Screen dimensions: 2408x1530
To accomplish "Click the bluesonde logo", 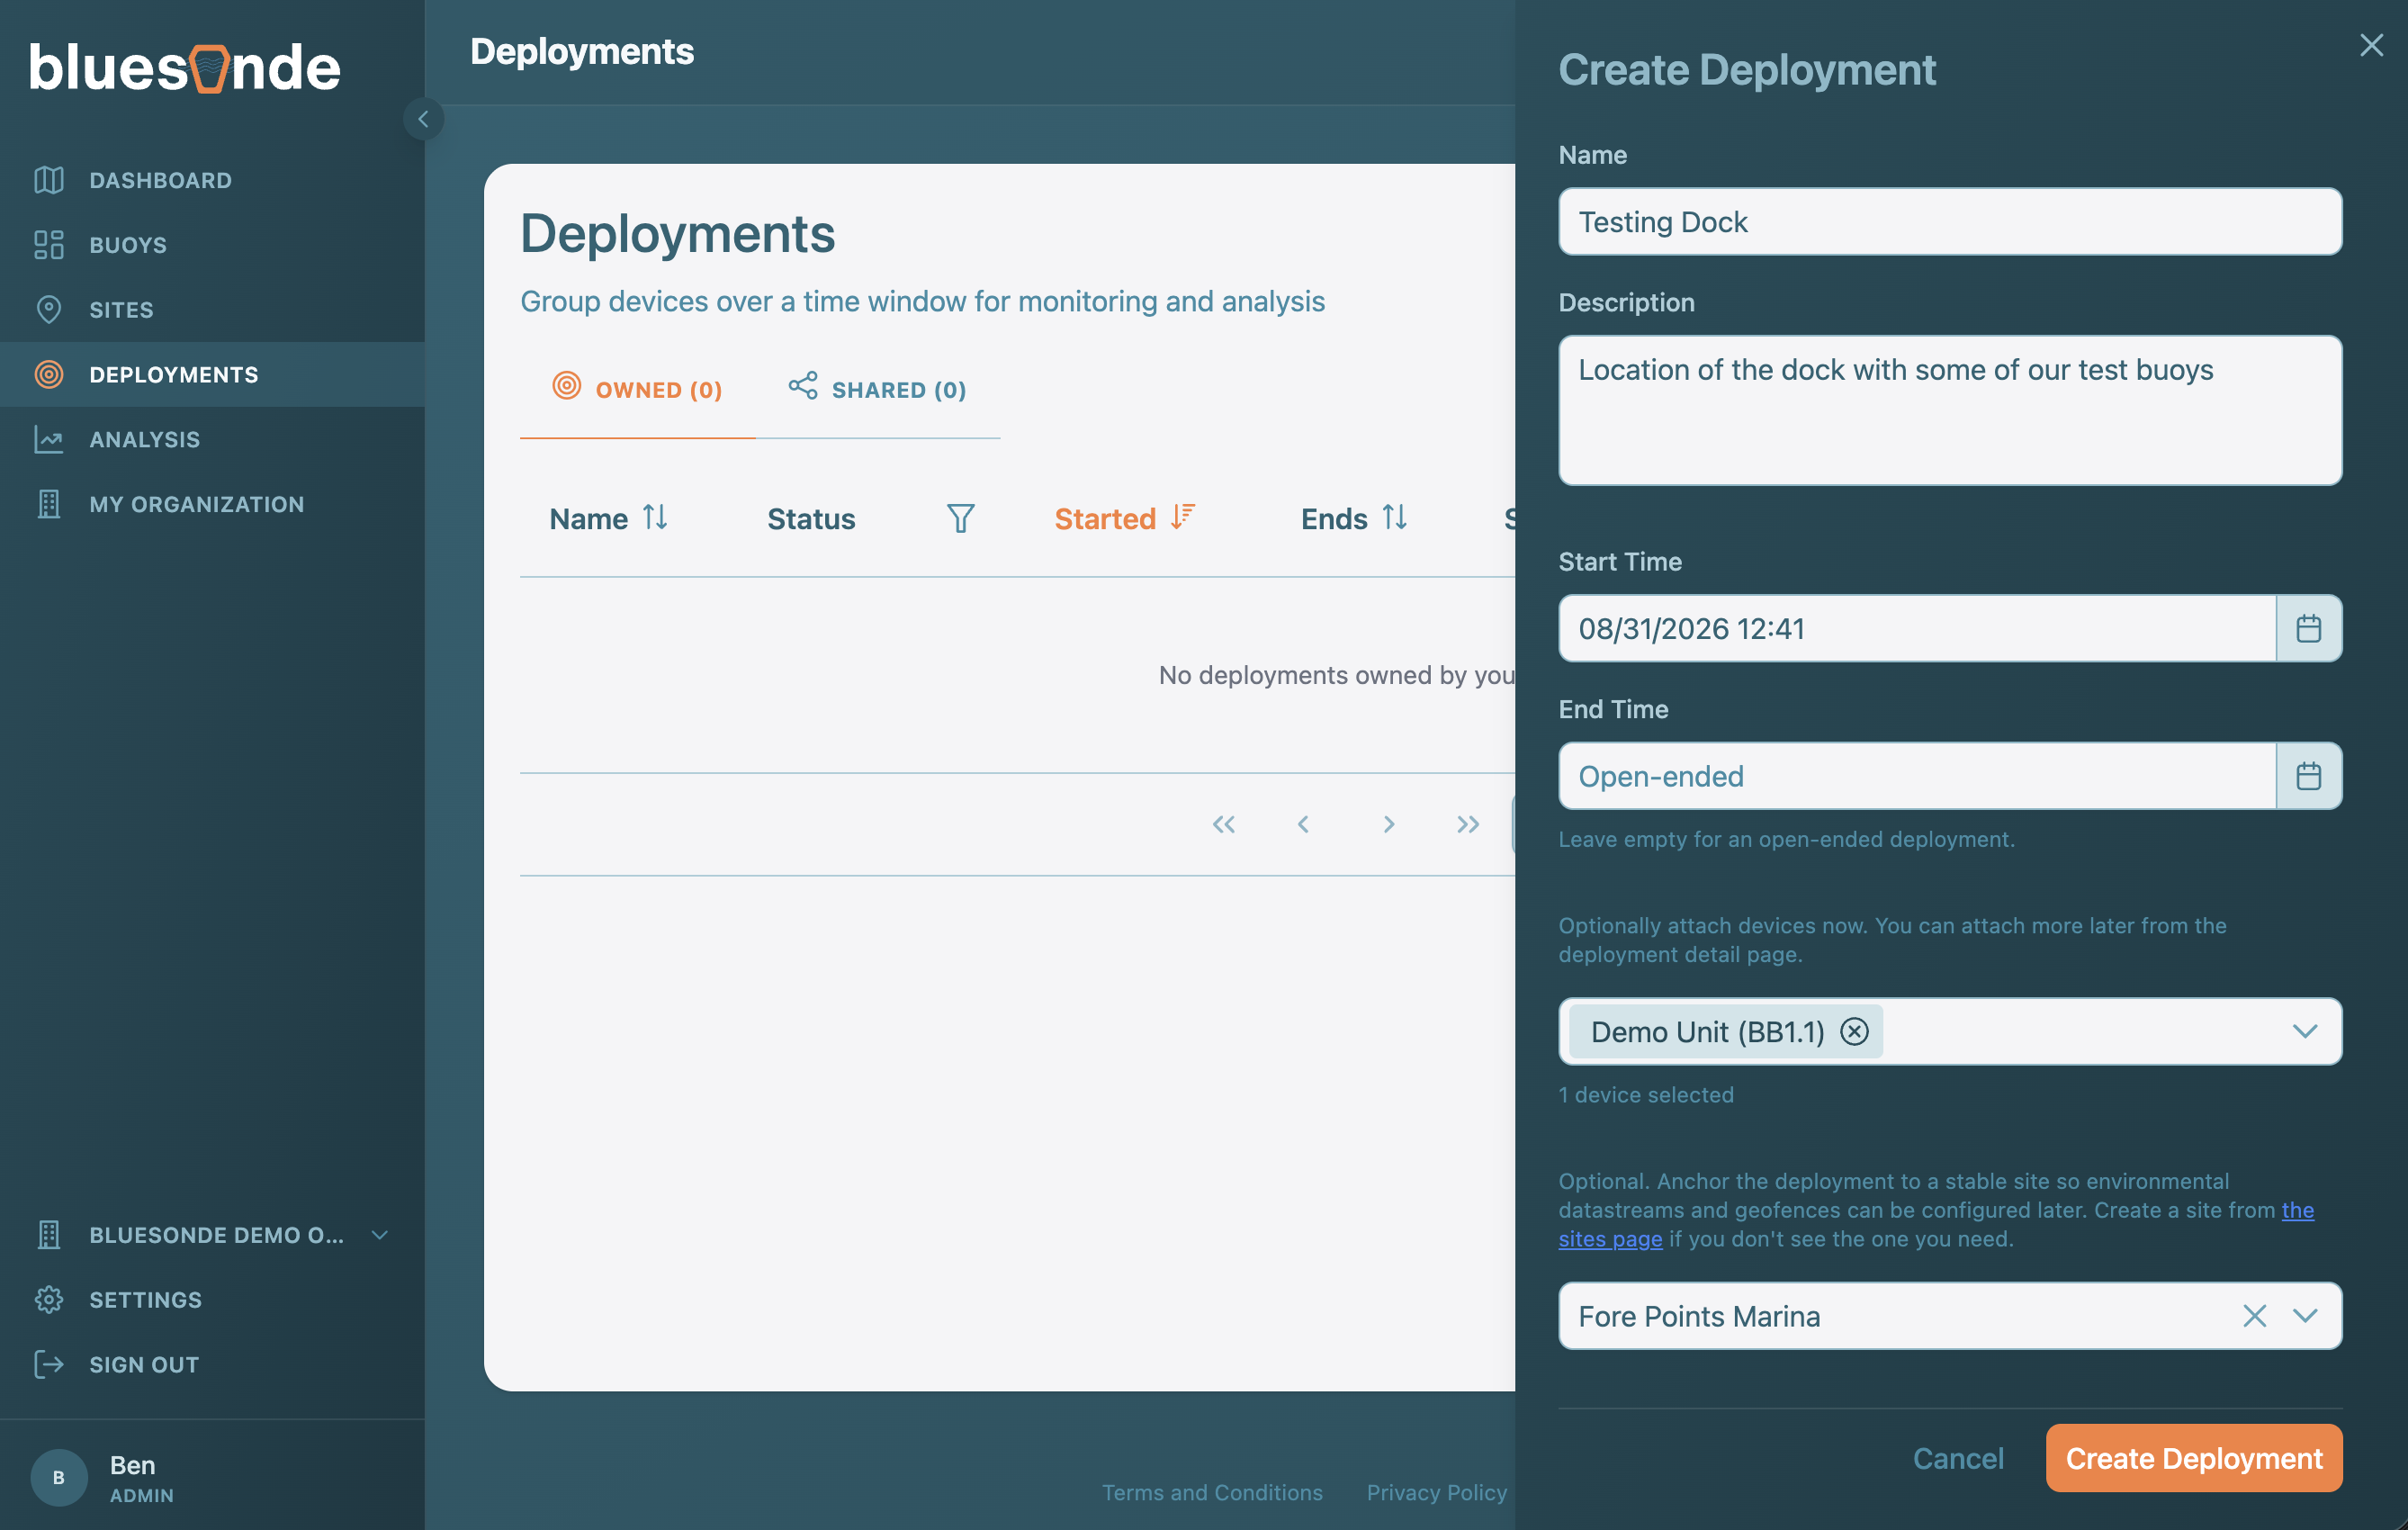I will (x=185, y=68).
